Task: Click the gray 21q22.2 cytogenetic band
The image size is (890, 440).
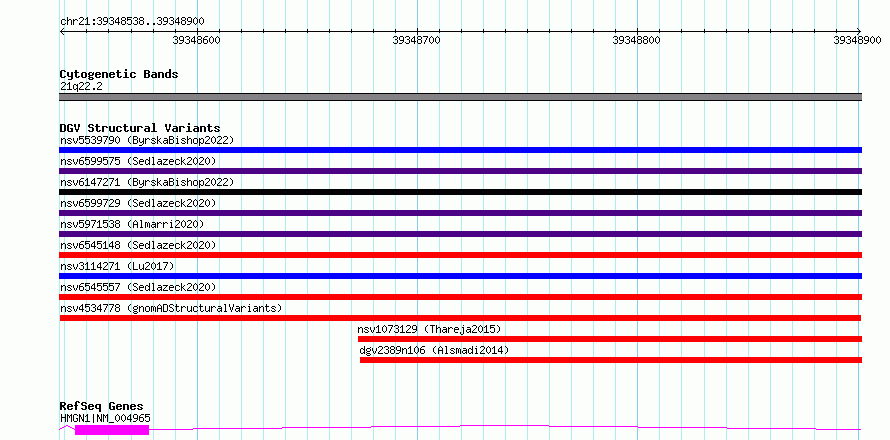Action: tap(460, 97)
